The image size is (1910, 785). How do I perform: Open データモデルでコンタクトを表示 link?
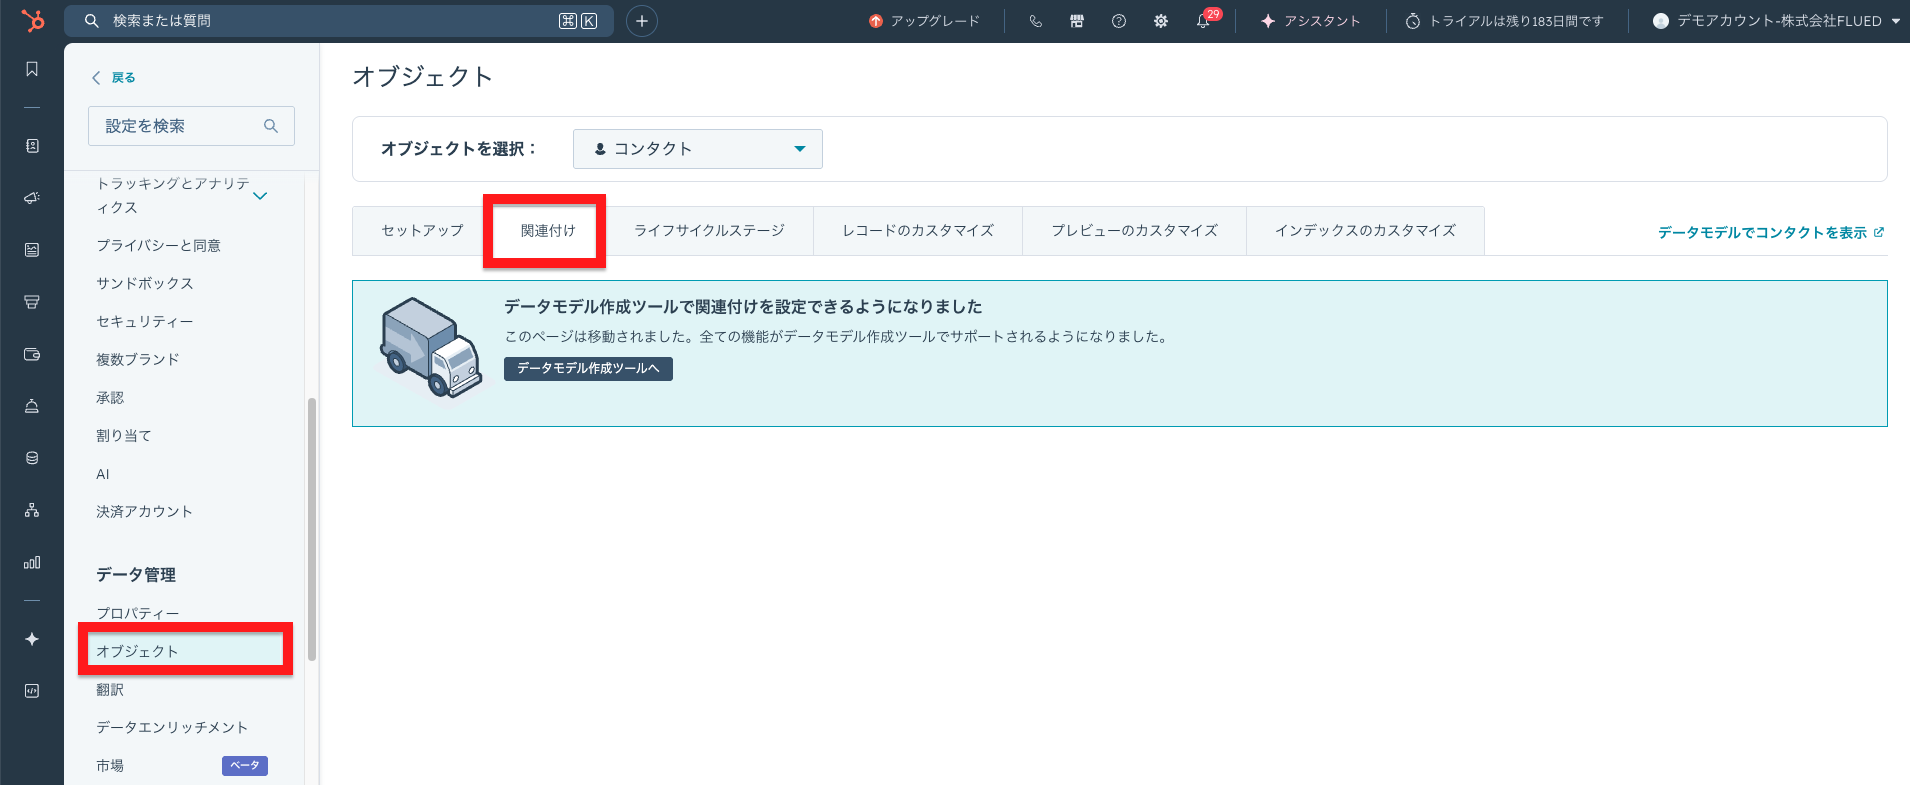(x=1770, y=232)
